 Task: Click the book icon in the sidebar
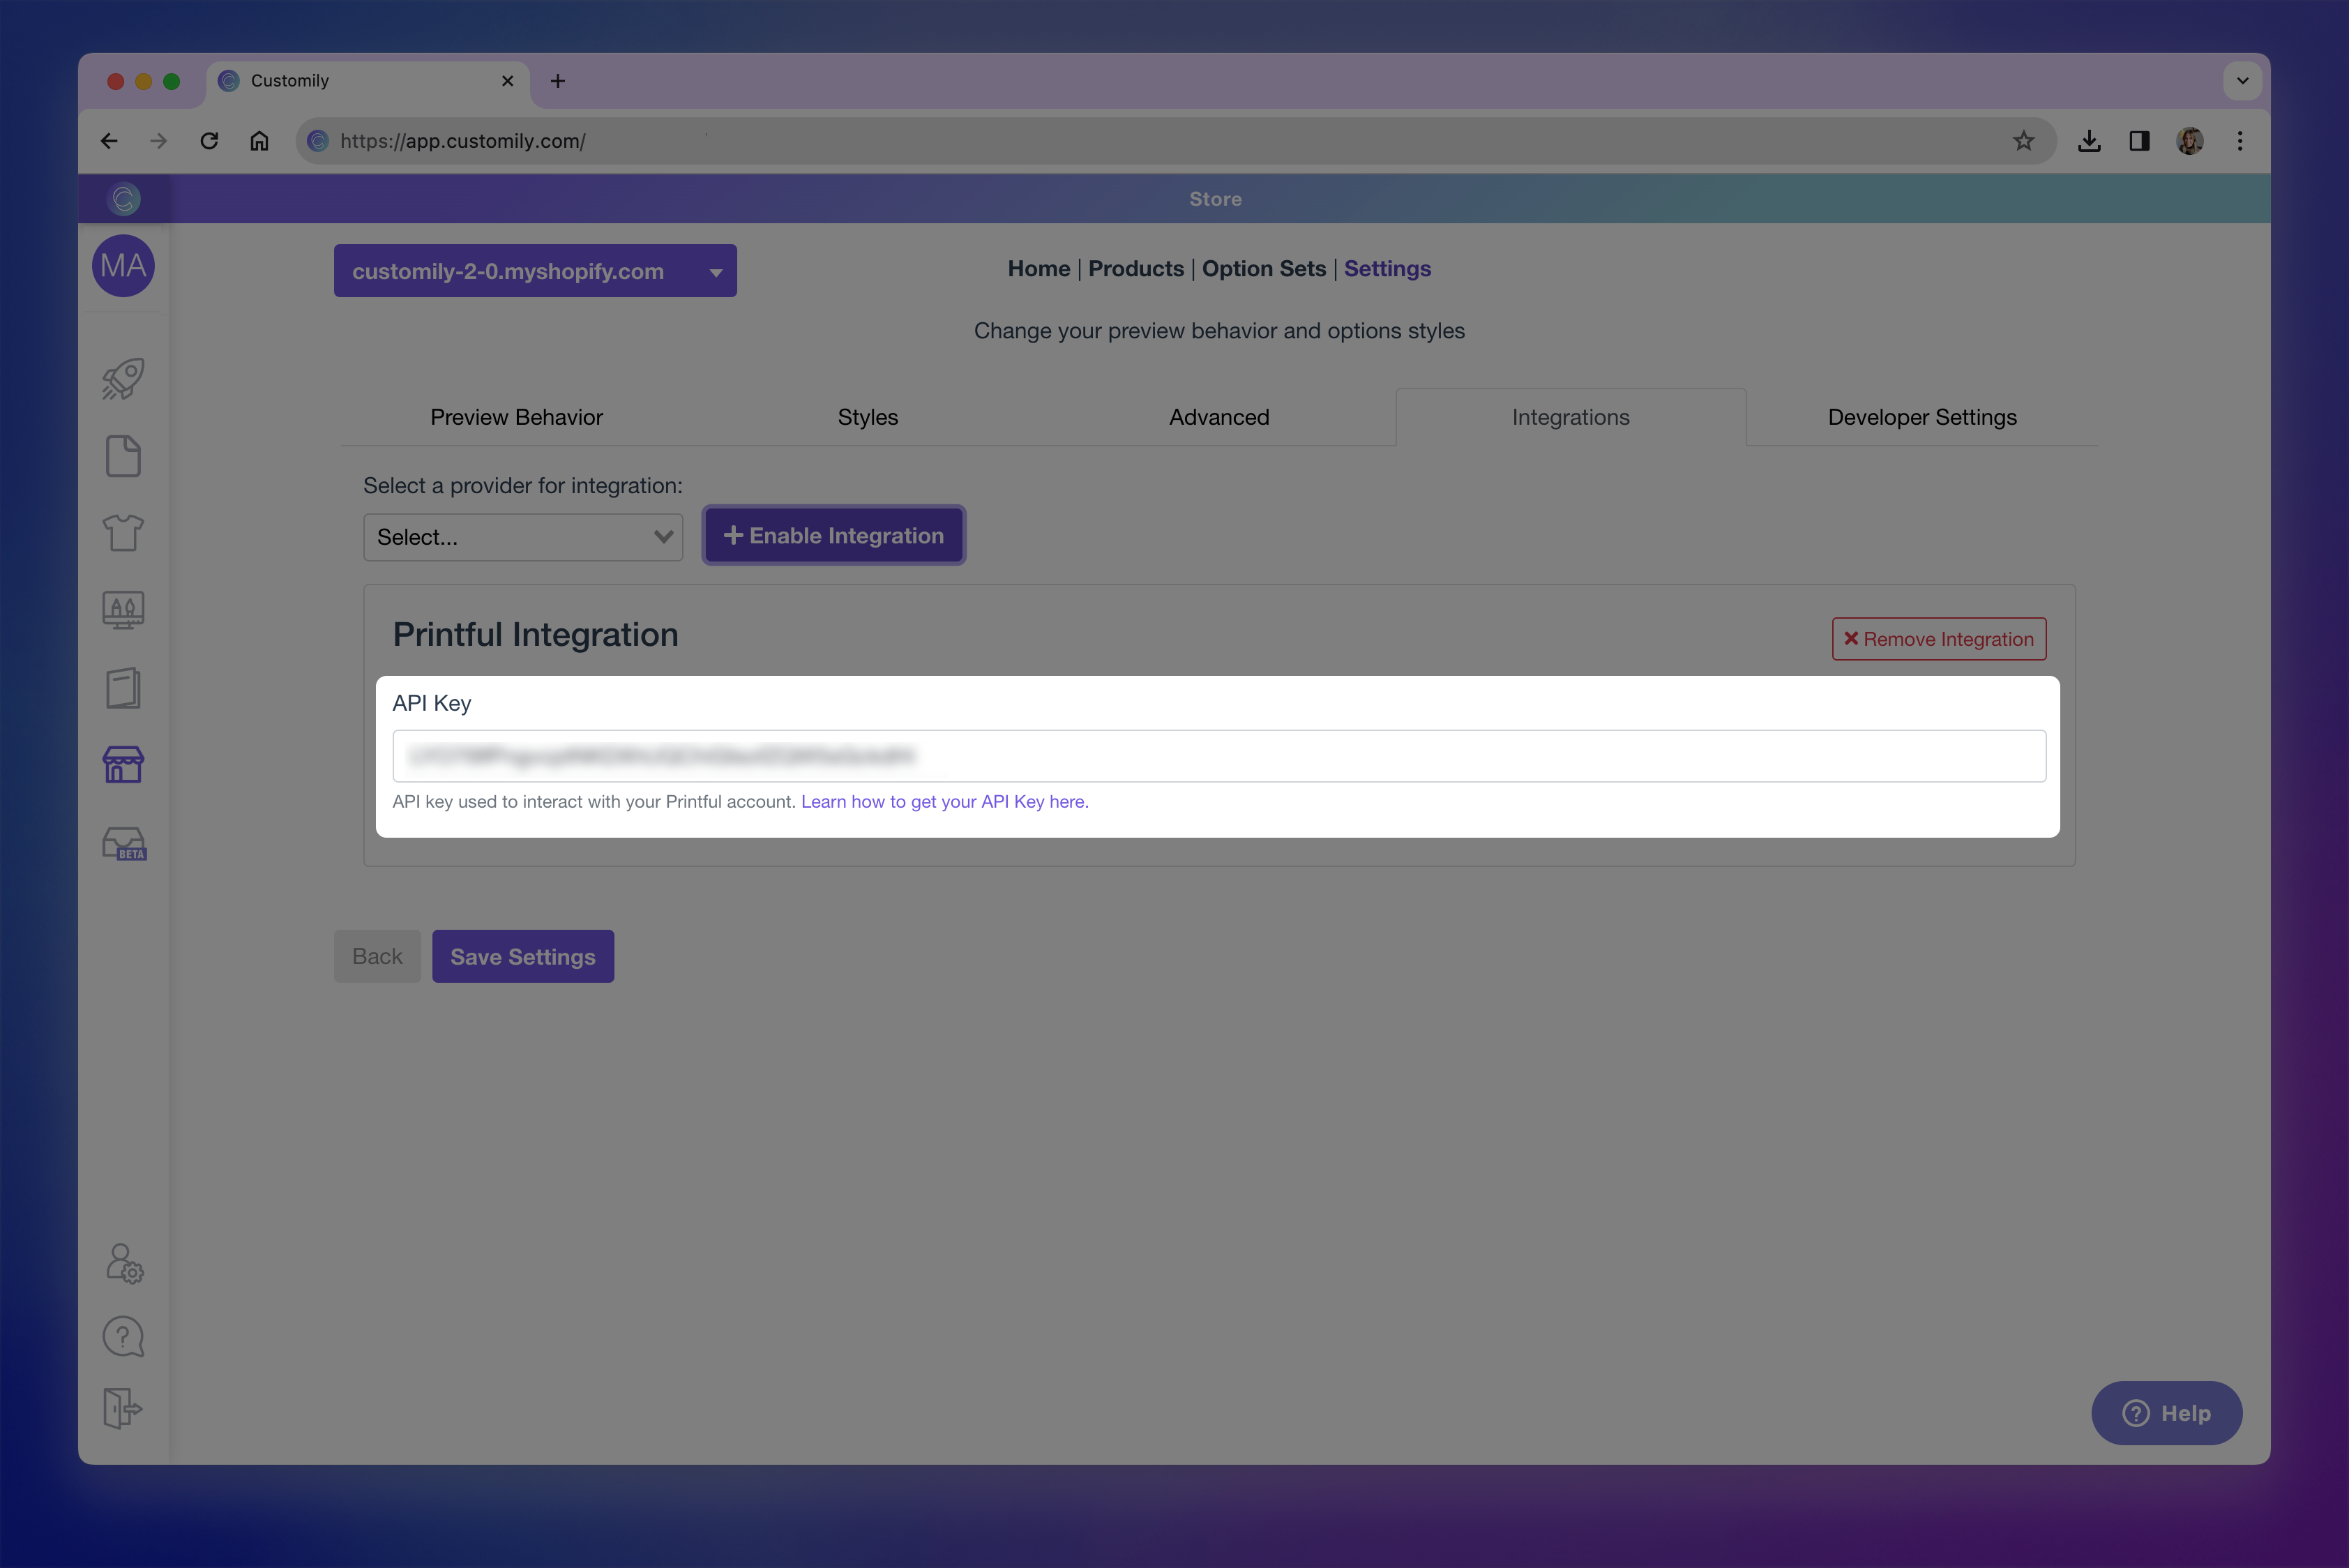click(x=123, y=688)
